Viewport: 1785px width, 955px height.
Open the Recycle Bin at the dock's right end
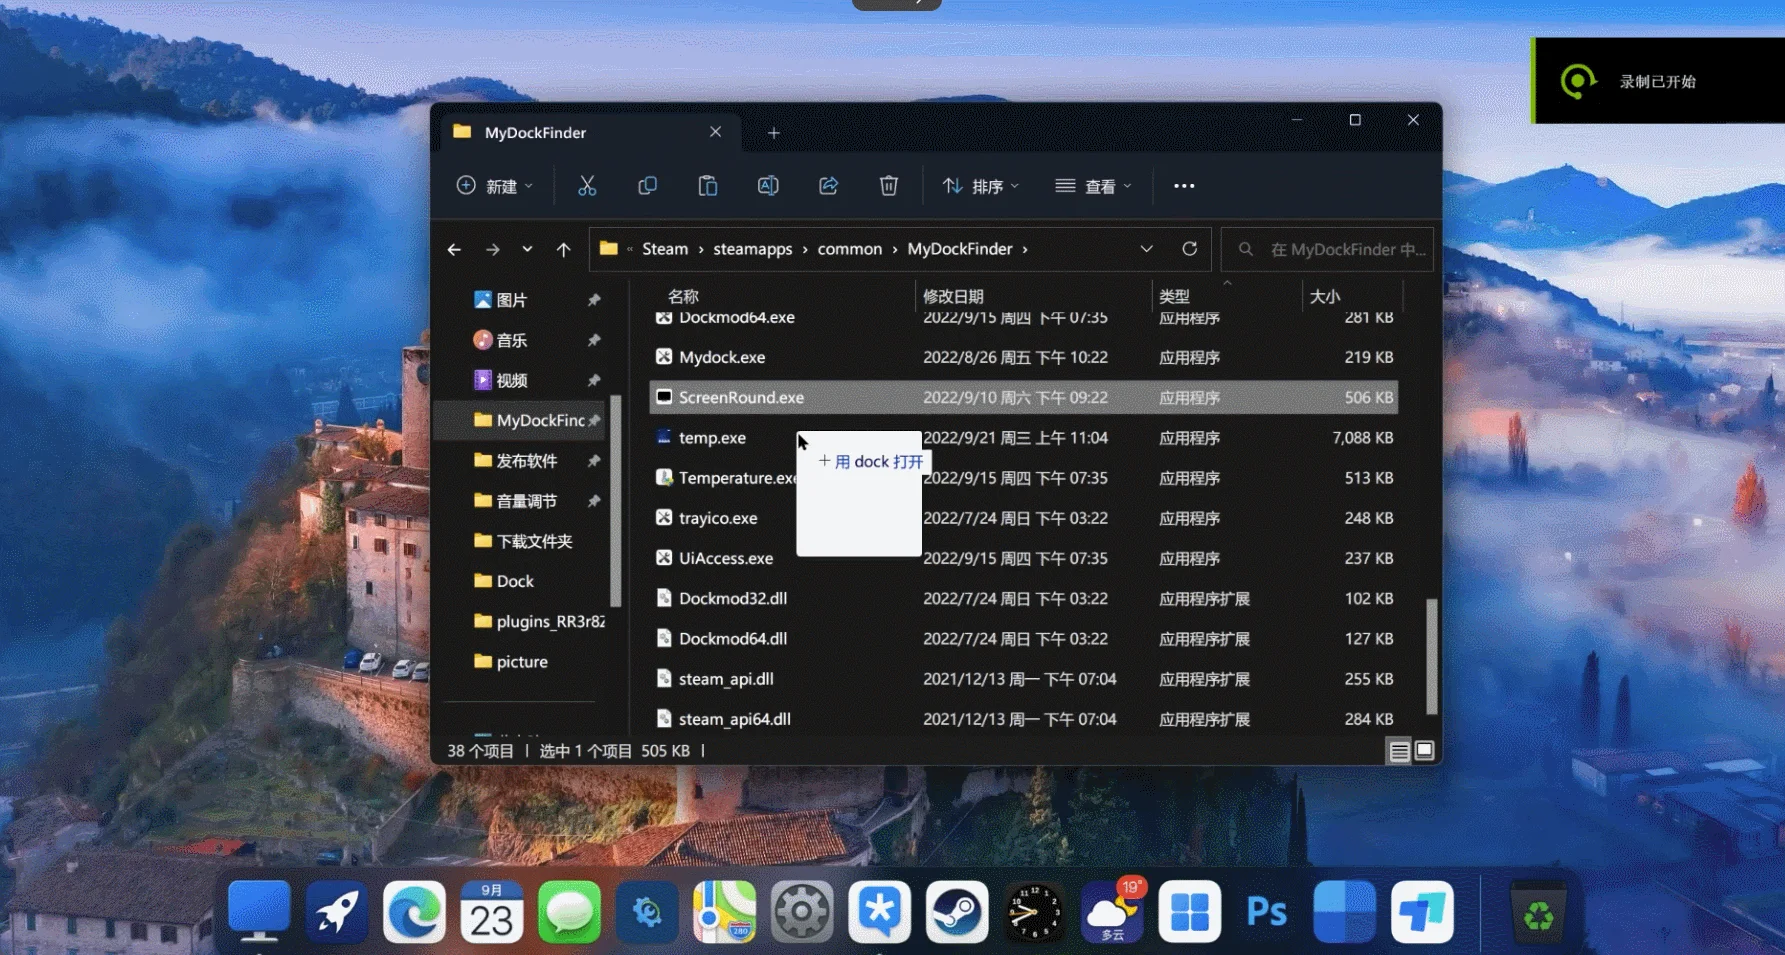1538,911
